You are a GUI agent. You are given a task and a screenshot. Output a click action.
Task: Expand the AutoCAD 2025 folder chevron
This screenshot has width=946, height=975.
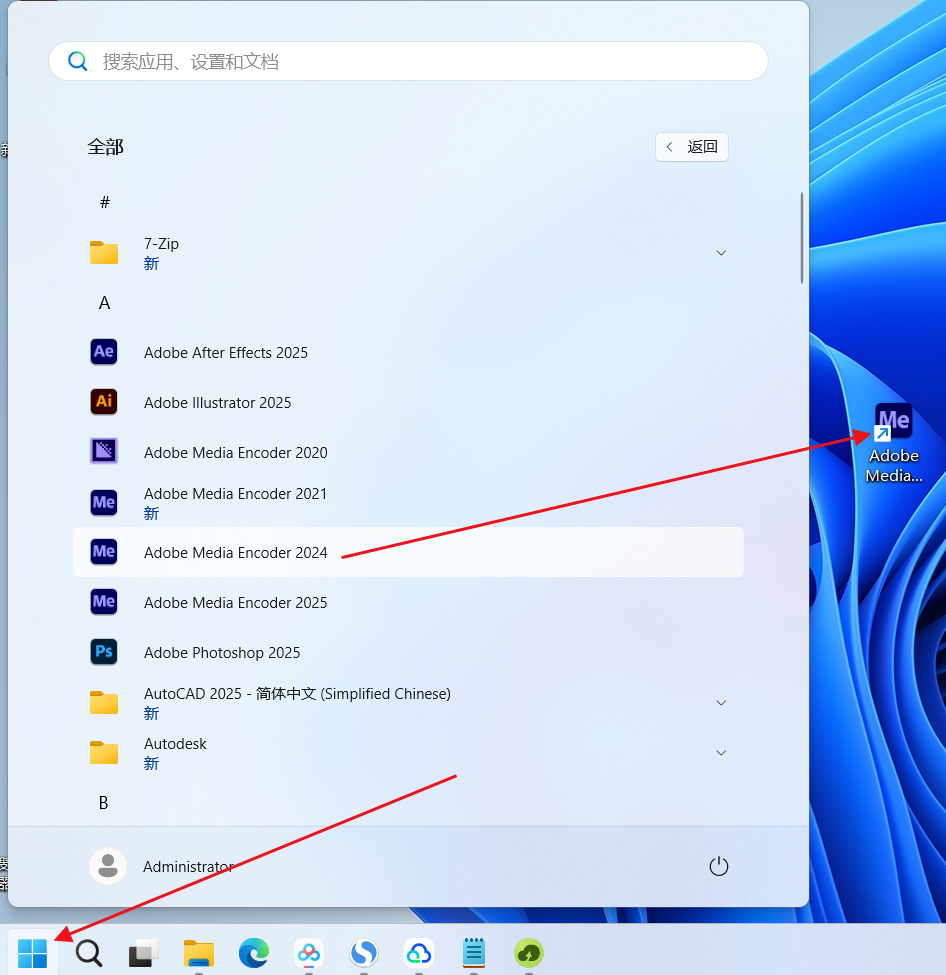click(721, 703)
